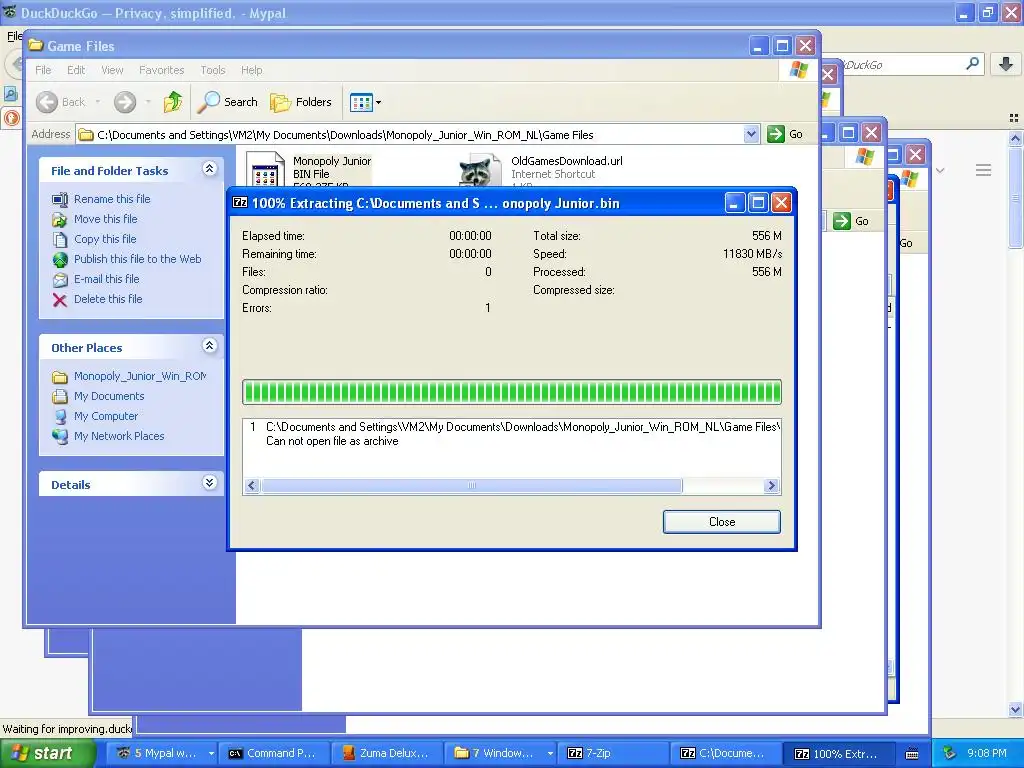Select the 'Can not open file as archive' error row
This screenshot has height=768, width=1024.
pos(332,441)
